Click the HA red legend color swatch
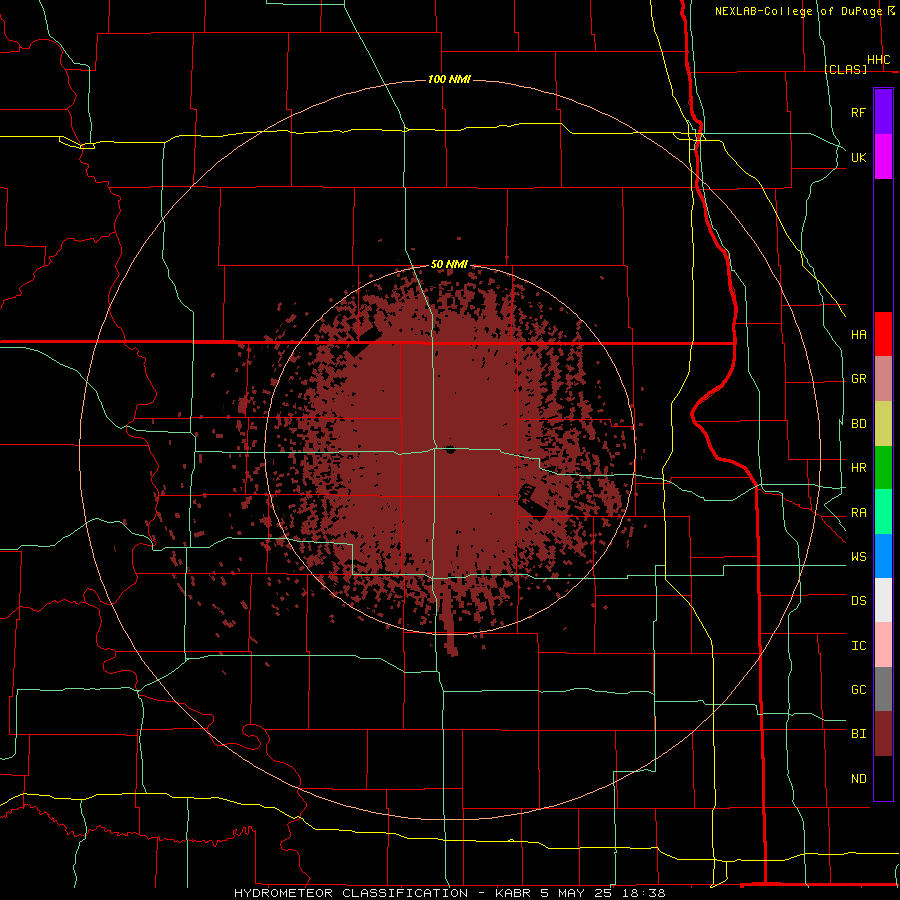 click(883, 334)
